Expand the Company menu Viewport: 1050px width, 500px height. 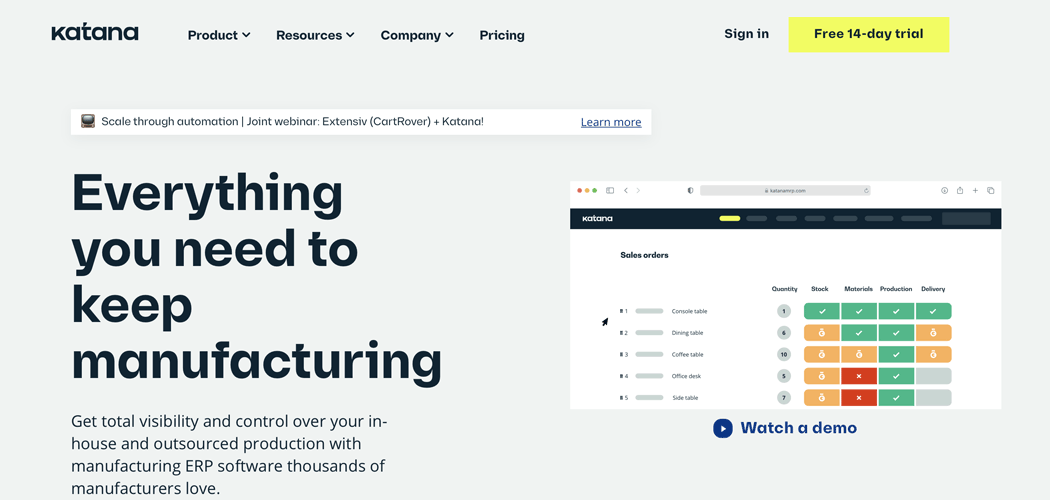tap(417, 35)
